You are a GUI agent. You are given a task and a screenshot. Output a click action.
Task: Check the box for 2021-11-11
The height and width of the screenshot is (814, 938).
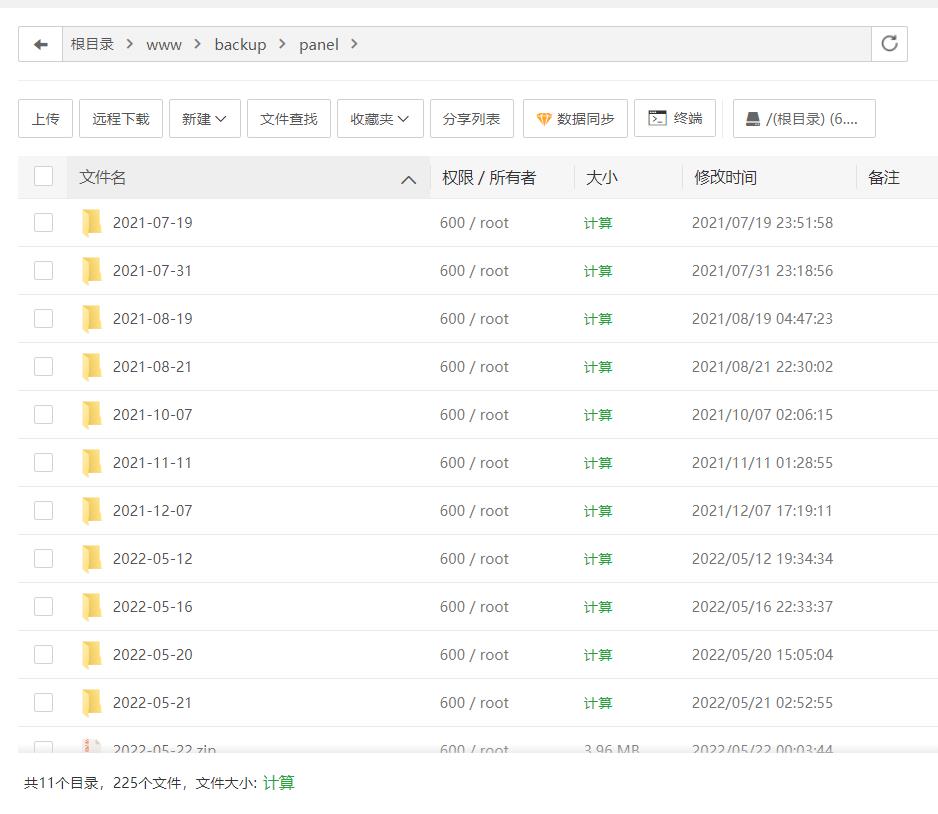point(44,462)
